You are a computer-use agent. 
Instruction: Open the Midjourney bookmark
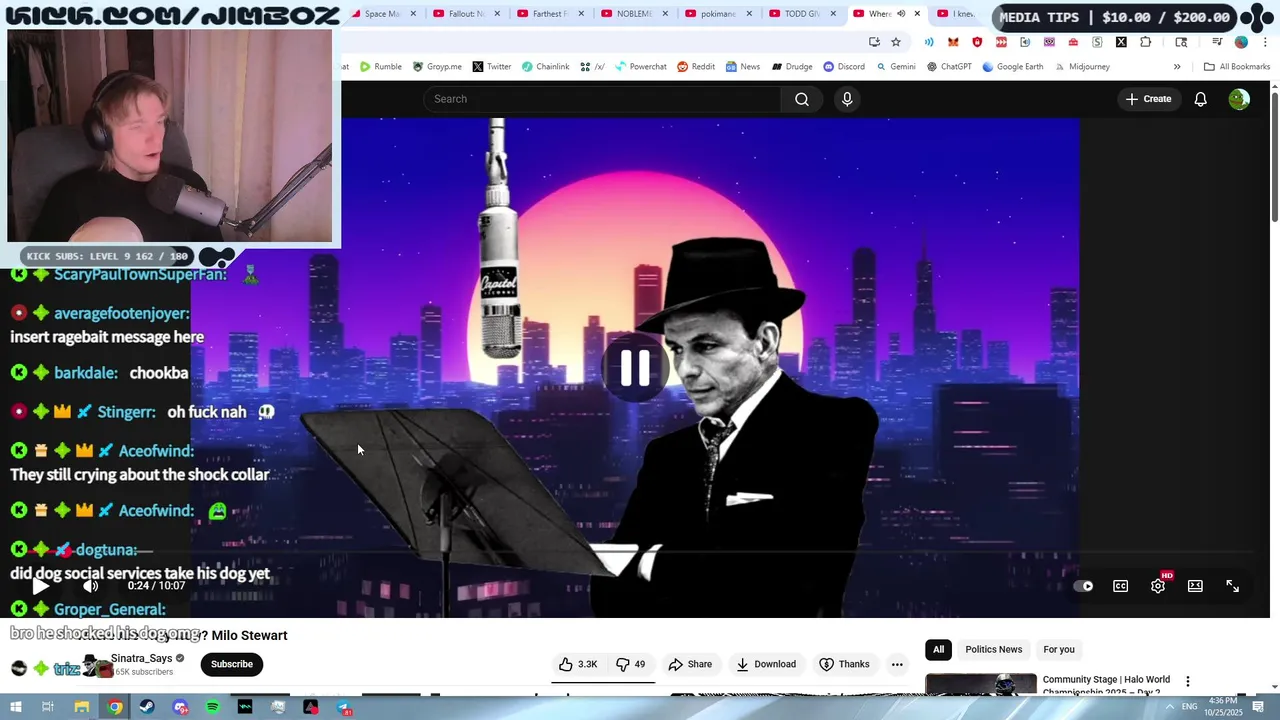pyautogui.click(x=1081, y=67)
